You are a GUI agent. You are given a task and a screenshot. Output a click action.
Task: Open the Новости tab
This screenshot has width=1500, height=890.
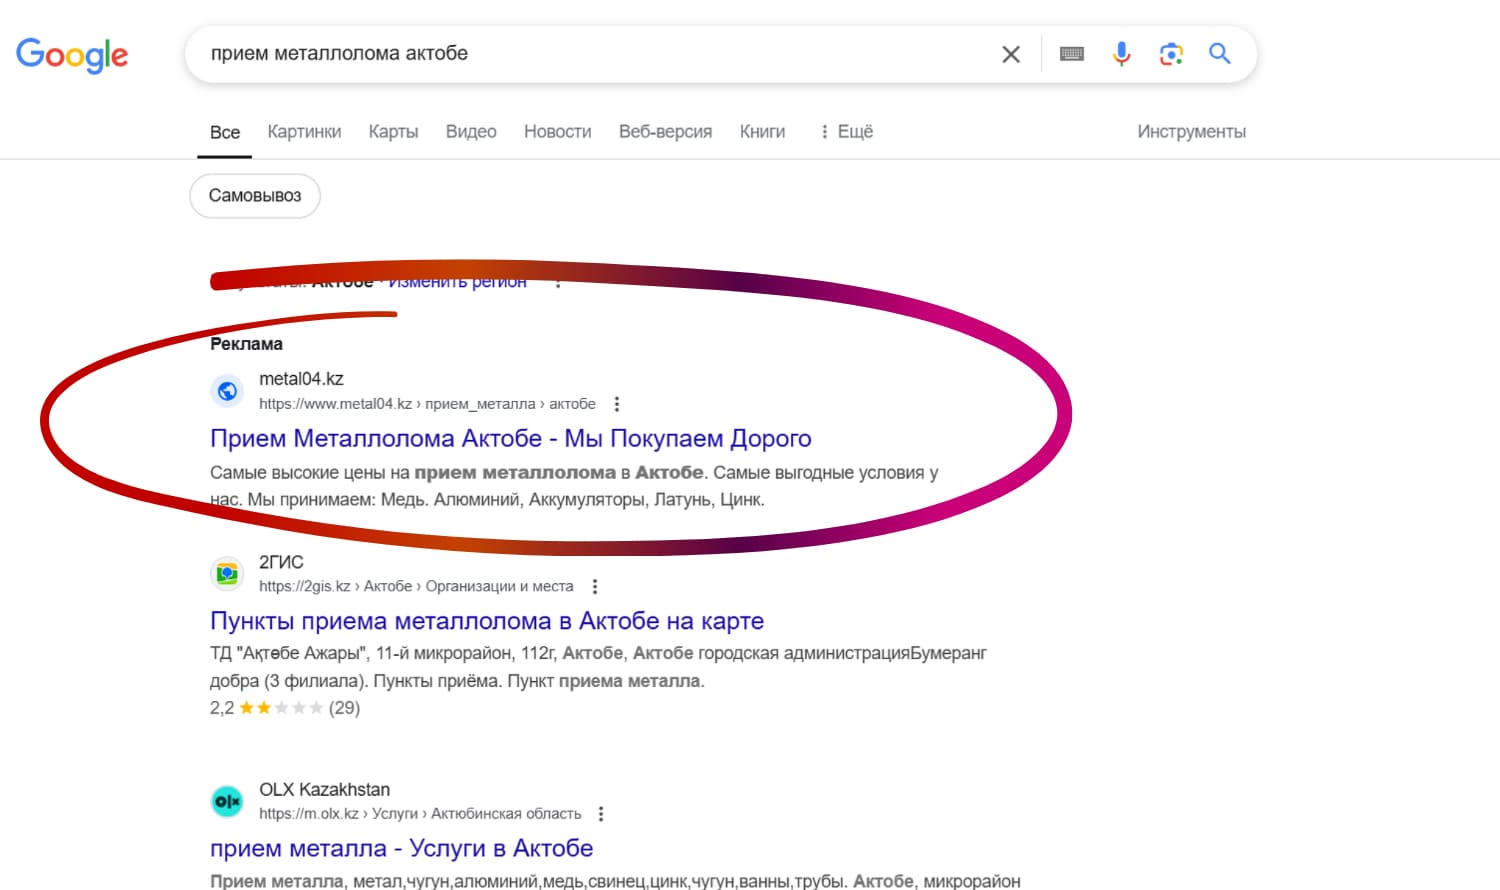pos(557,132)
